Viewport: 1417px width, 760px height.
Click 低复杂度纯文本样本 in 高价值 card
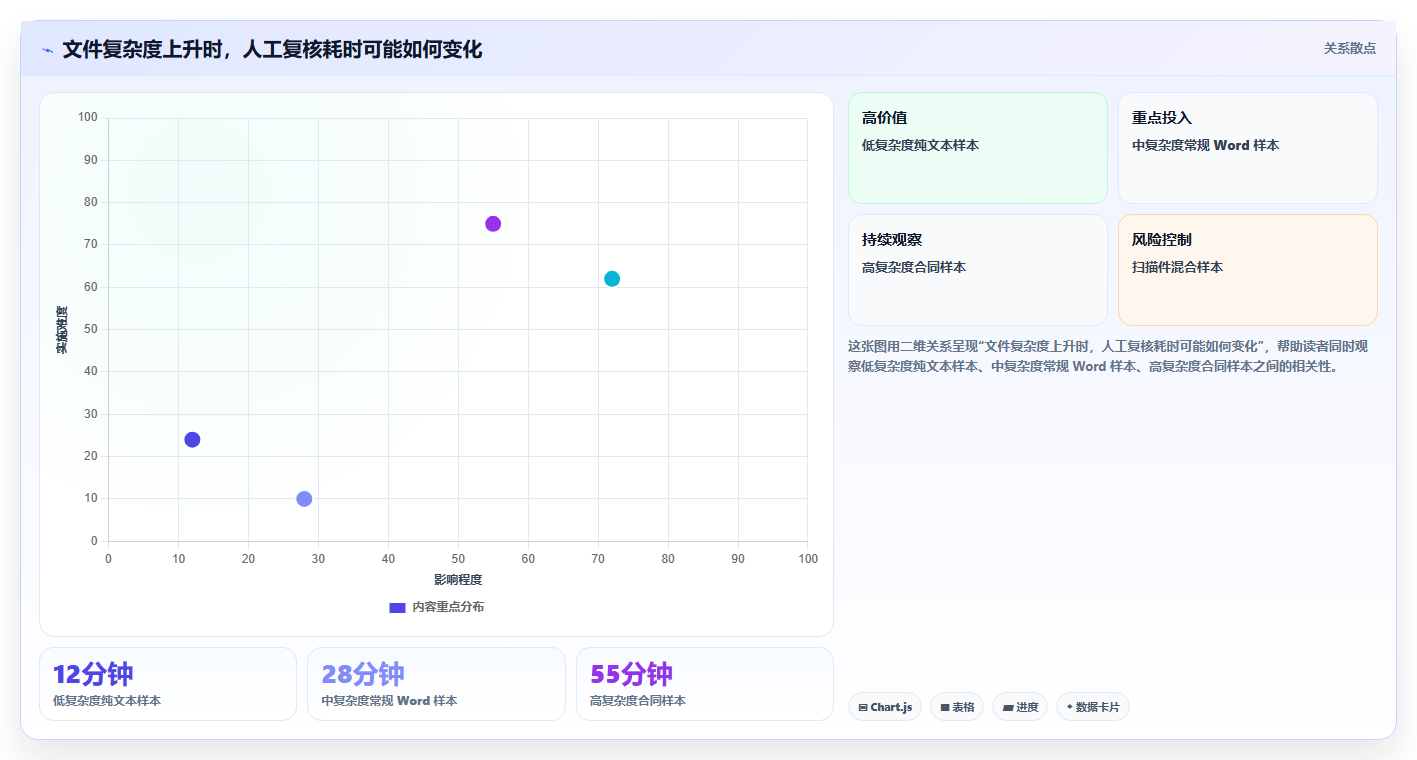(x=920, y=145)
